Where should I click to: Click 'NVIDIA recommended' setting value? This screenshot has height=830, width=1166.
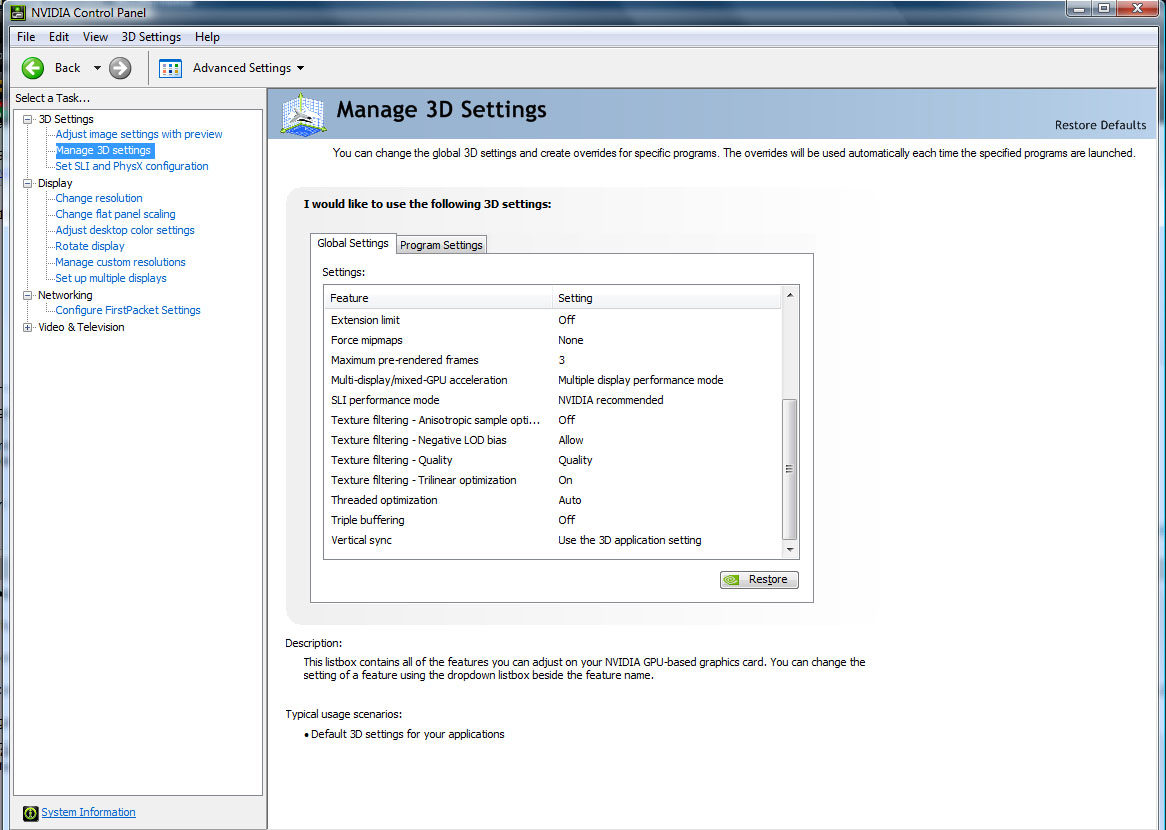pyautogui.click(x=611, y=400)
